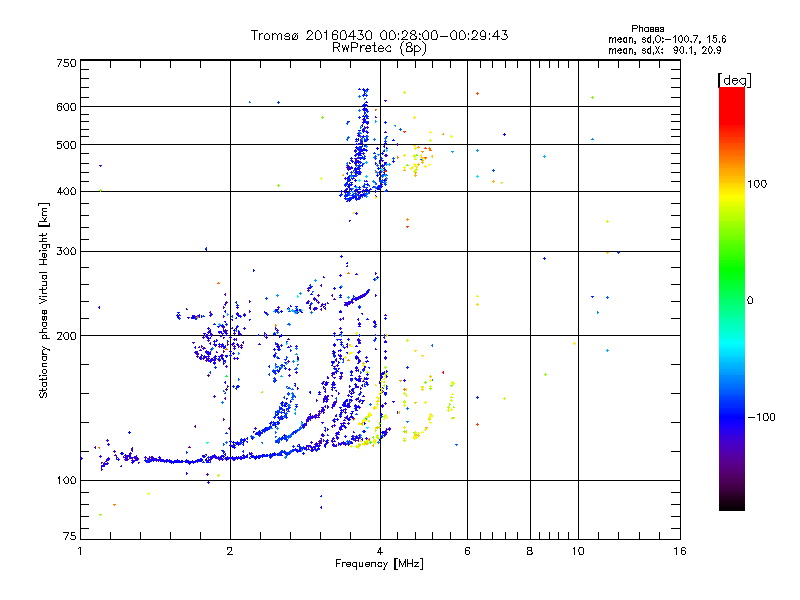
Task: Click the x-axis tick label '2'
Action: 230,551
